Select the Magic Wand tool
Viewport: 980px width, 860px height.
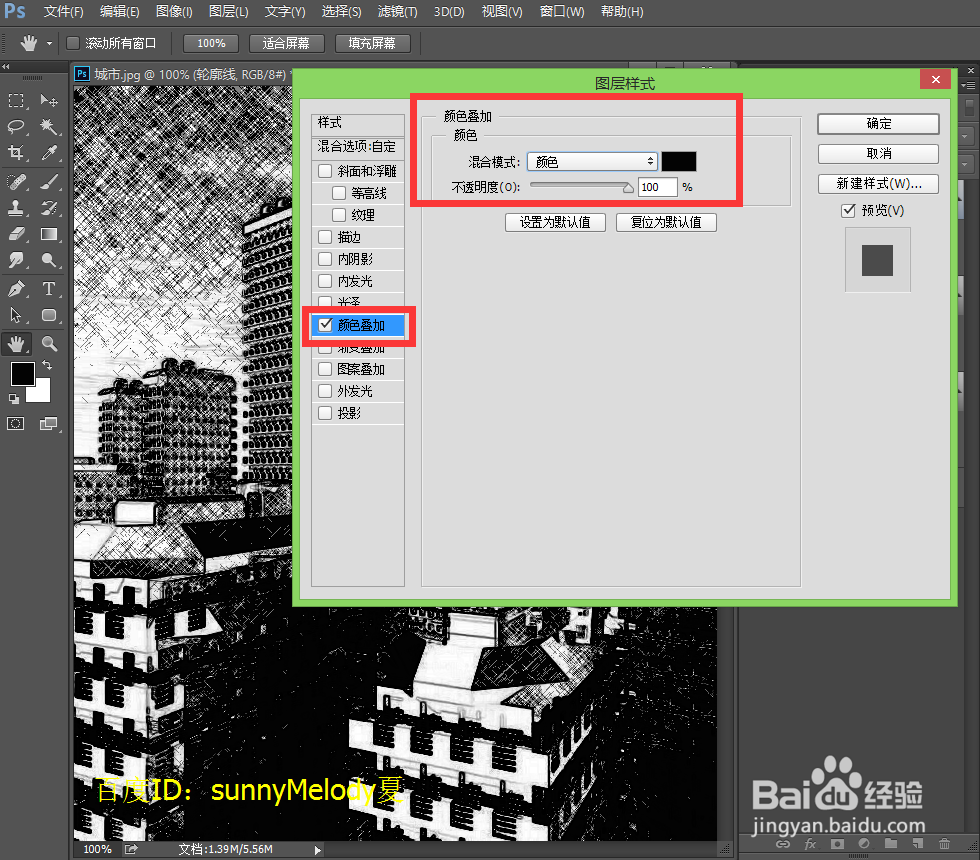point(49,127)
